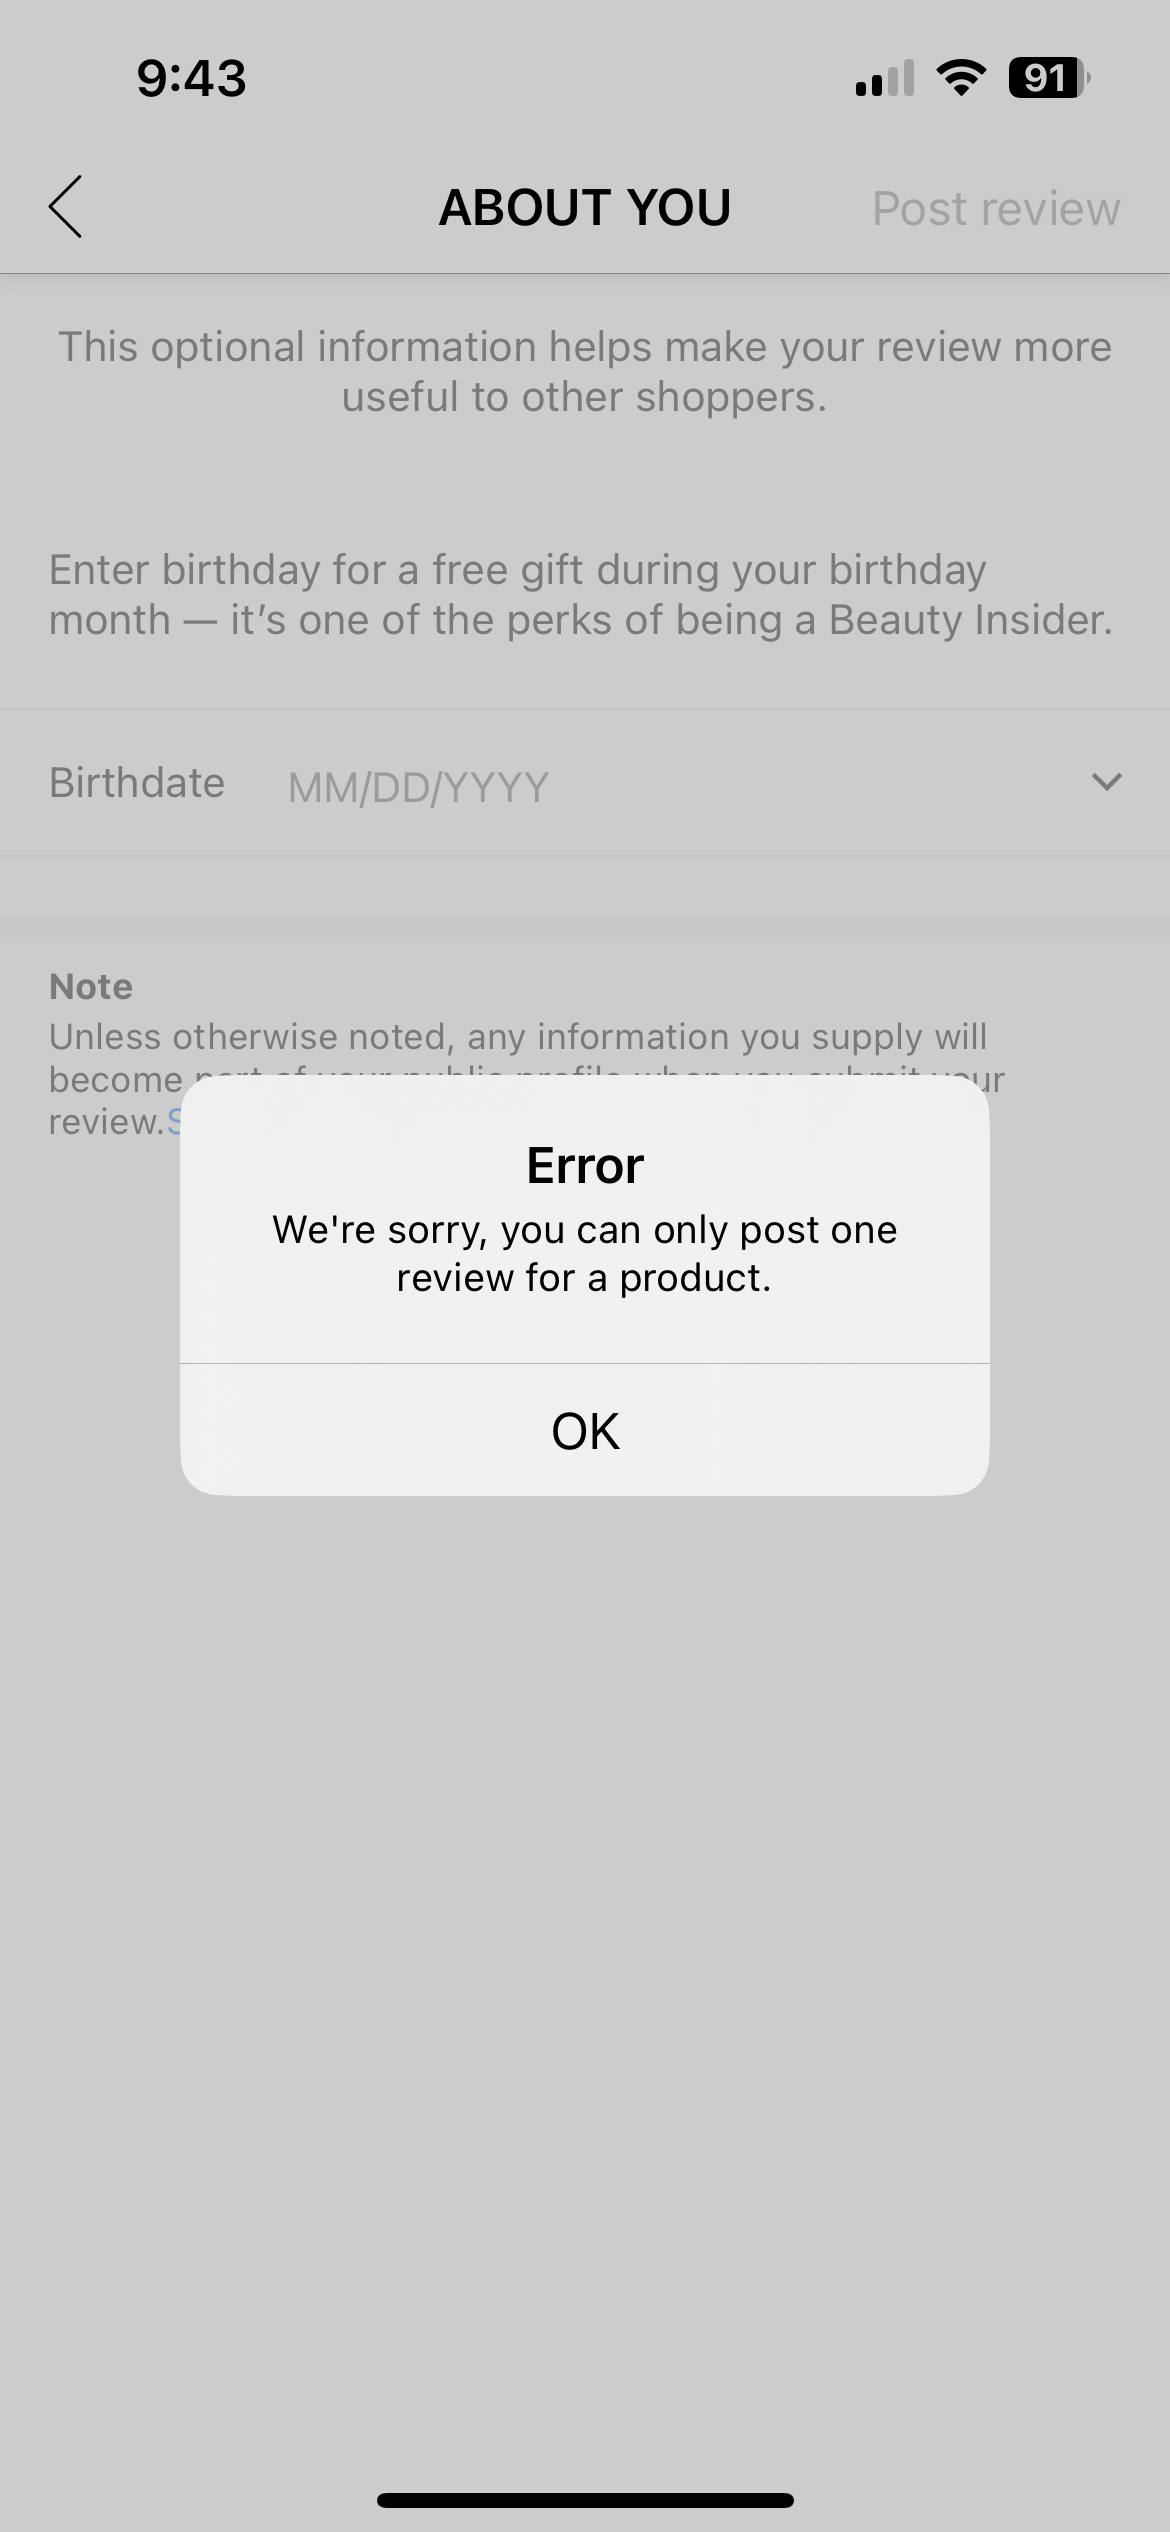Tap the 'Unless otherwise noted' note line
1170x2532 pixels.
[x=518, y=1037]
